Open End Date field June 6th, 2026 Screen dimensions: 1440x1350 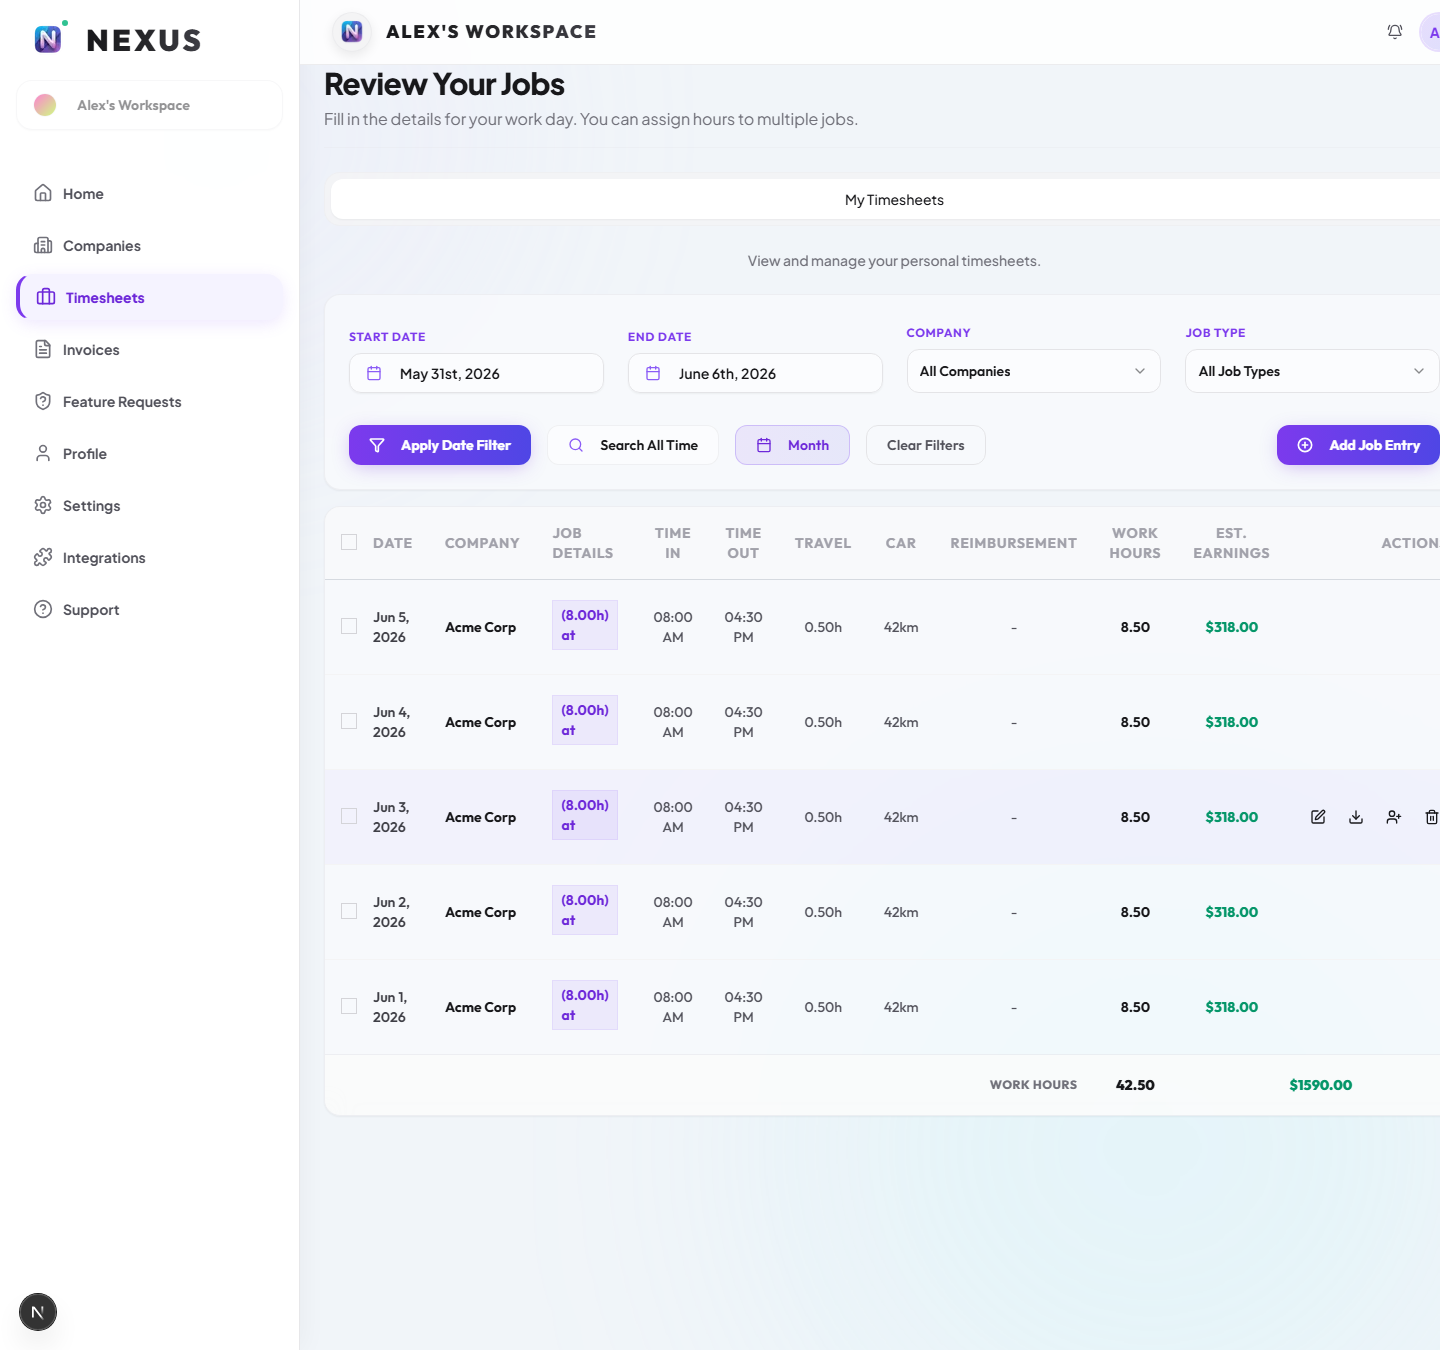tap(755, 373)
